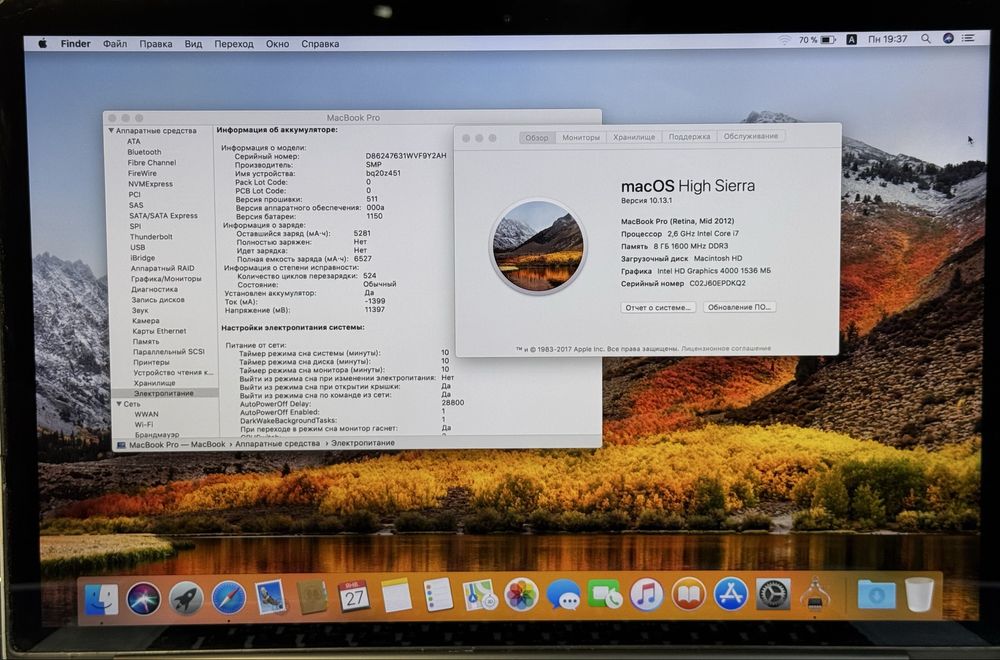Select Bluetooth in the sidebar

pyautogui.click(x=144, y=152)
